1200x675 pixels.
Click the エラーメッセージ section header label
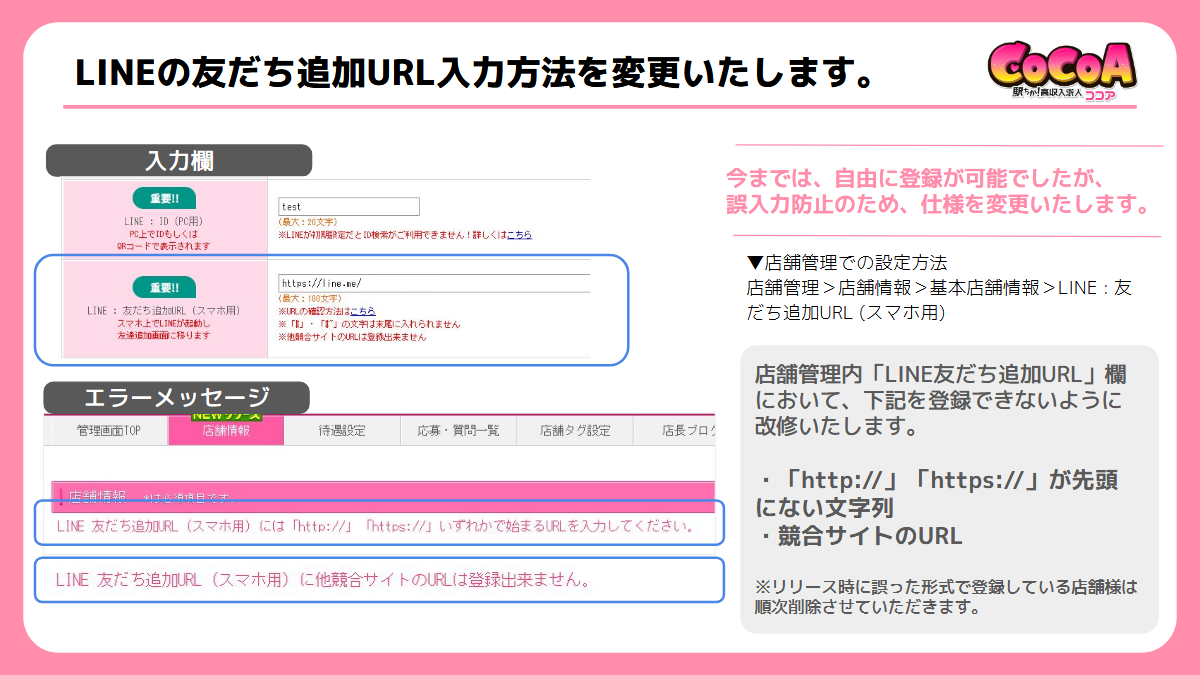coord(176,397)
